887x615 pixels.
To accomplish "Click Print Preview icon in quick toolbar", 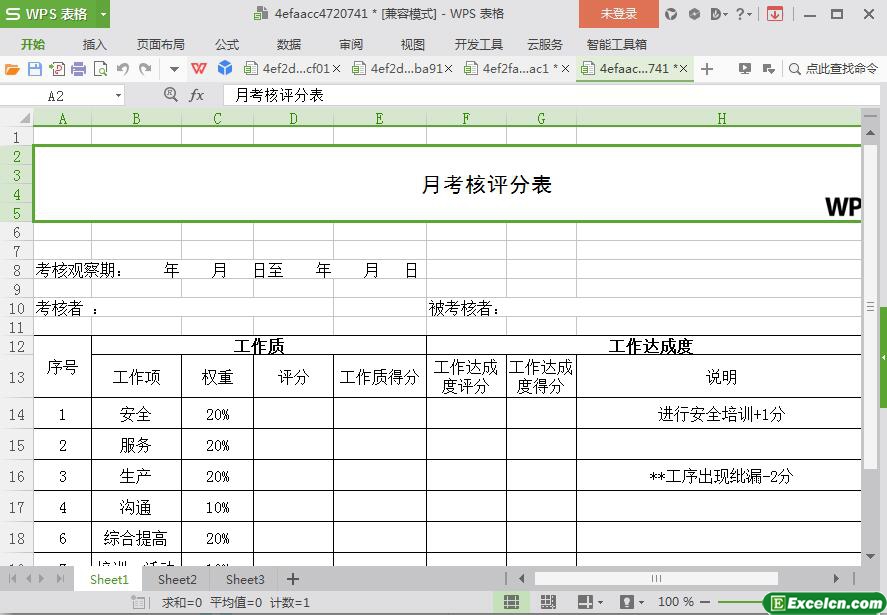I will (x=101, y=69).
